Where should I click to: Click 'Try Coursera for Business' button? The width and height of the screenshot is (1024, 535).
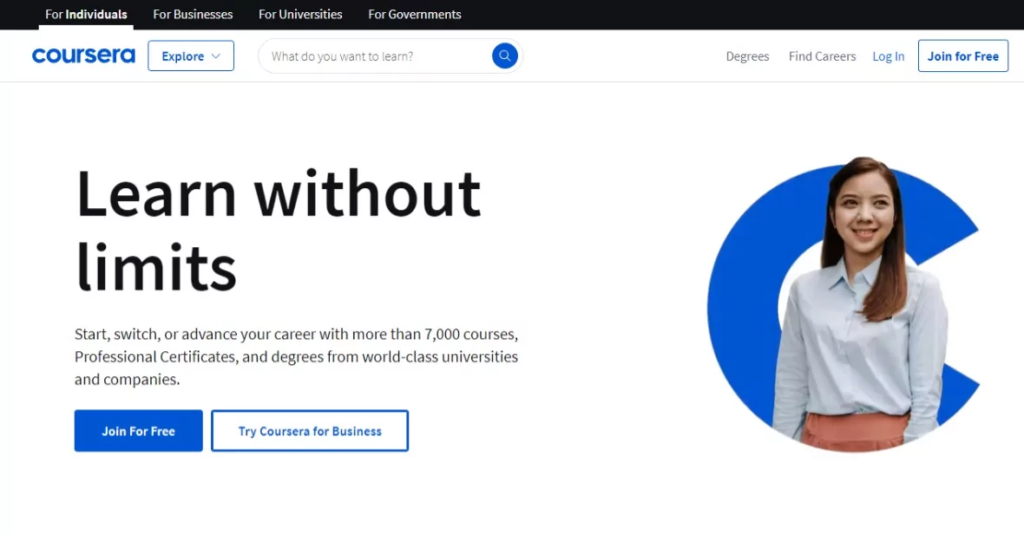(310, 430)
